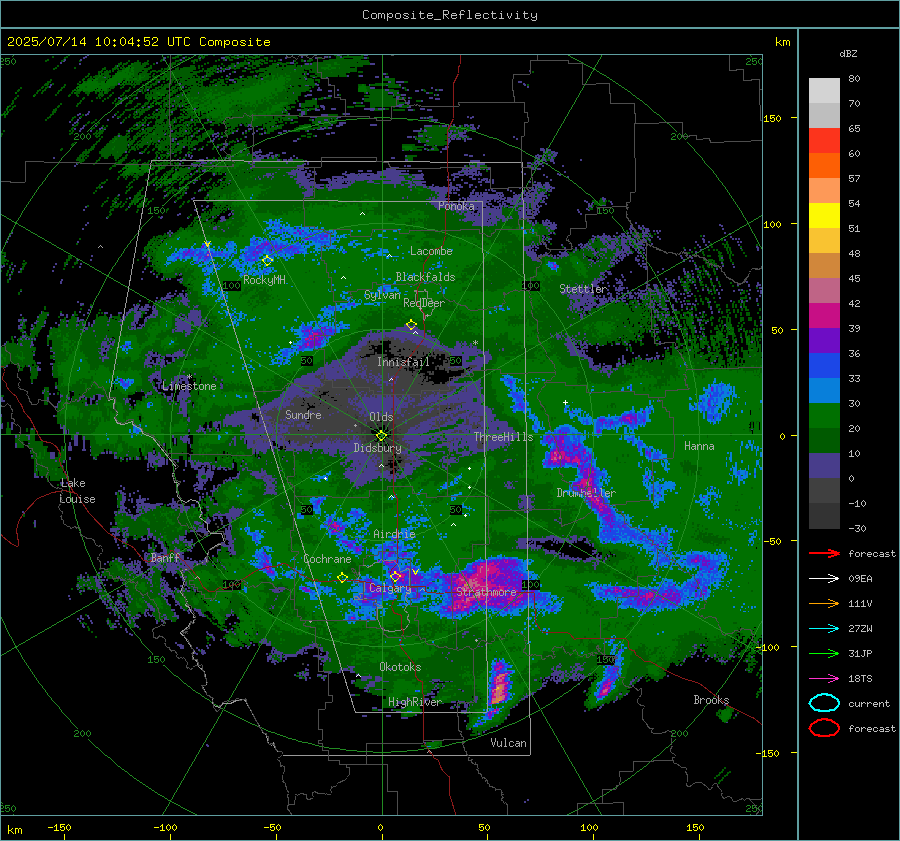
Task: Click the RockyMH label
Action: pos(264,280)
